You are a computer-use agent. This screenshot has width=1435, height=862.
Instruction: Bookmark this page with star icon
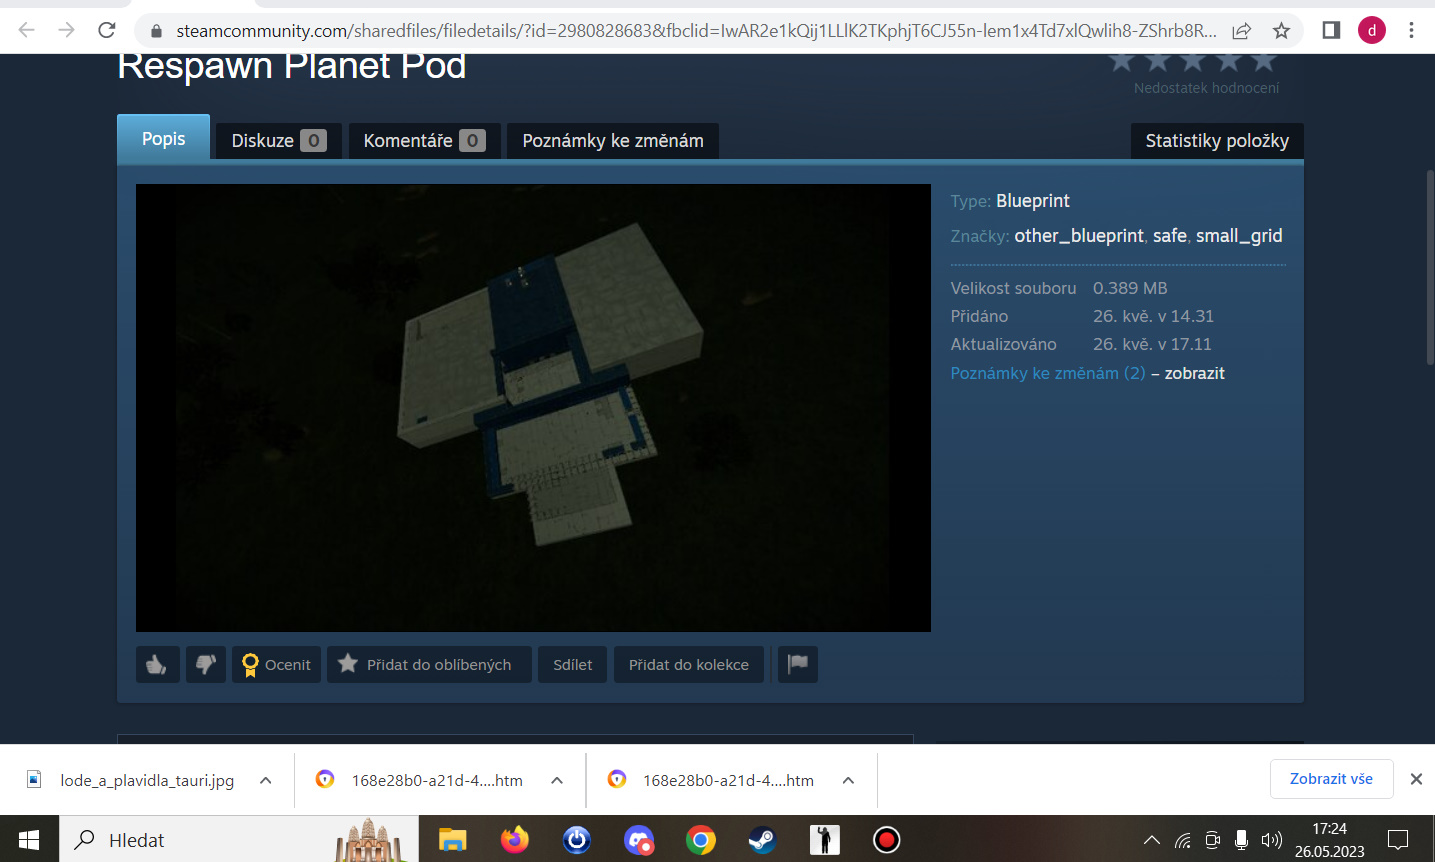[1281, 30]
